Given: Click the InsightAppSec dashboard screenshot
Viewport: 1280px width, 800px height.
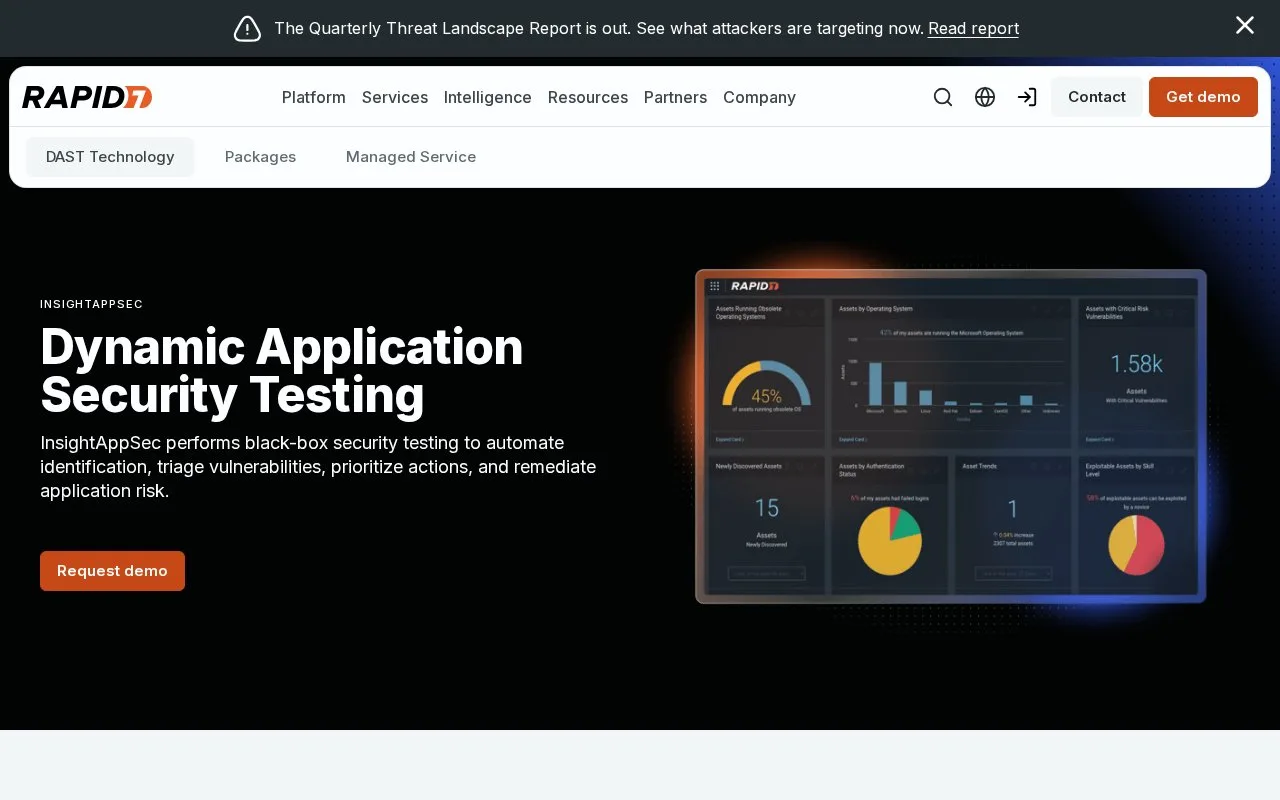Looking at the screenshot, I should click(x=951, y=436).
